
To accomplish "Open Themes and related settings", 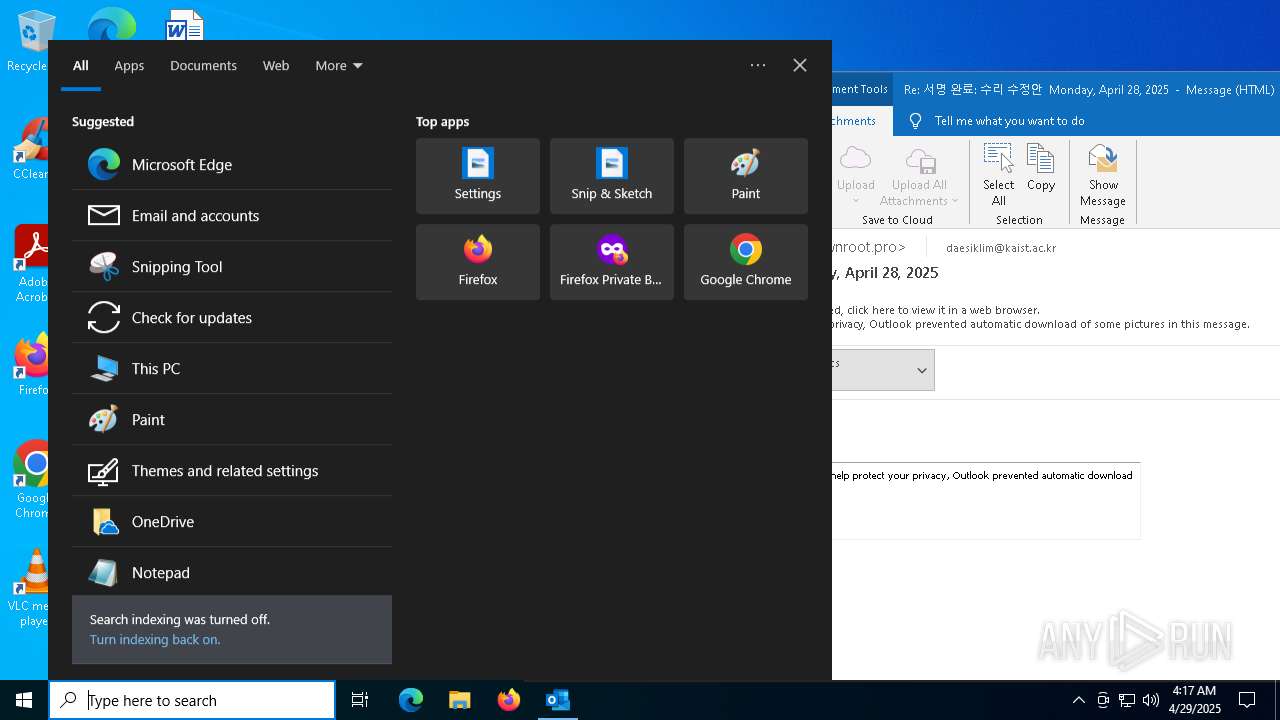I will 232,470.
